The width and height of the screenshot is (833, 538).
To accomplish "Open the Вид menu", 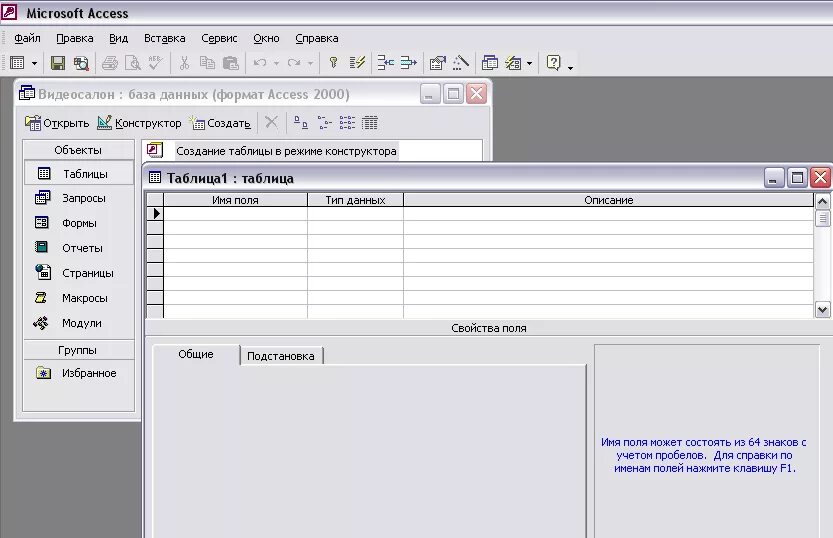I will pos(118,38).
